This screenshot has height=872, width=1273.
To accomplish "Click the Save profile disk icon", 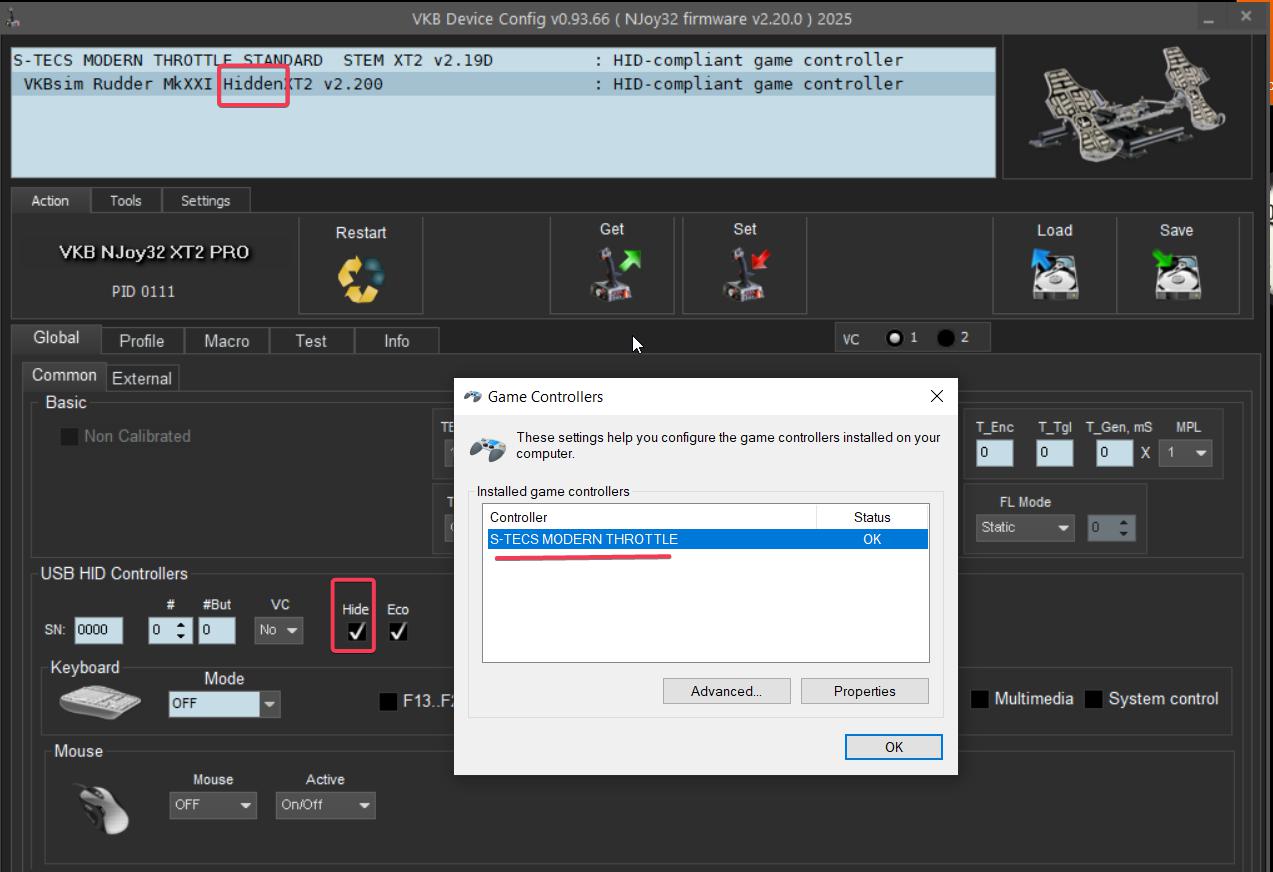I will 1176,274.
